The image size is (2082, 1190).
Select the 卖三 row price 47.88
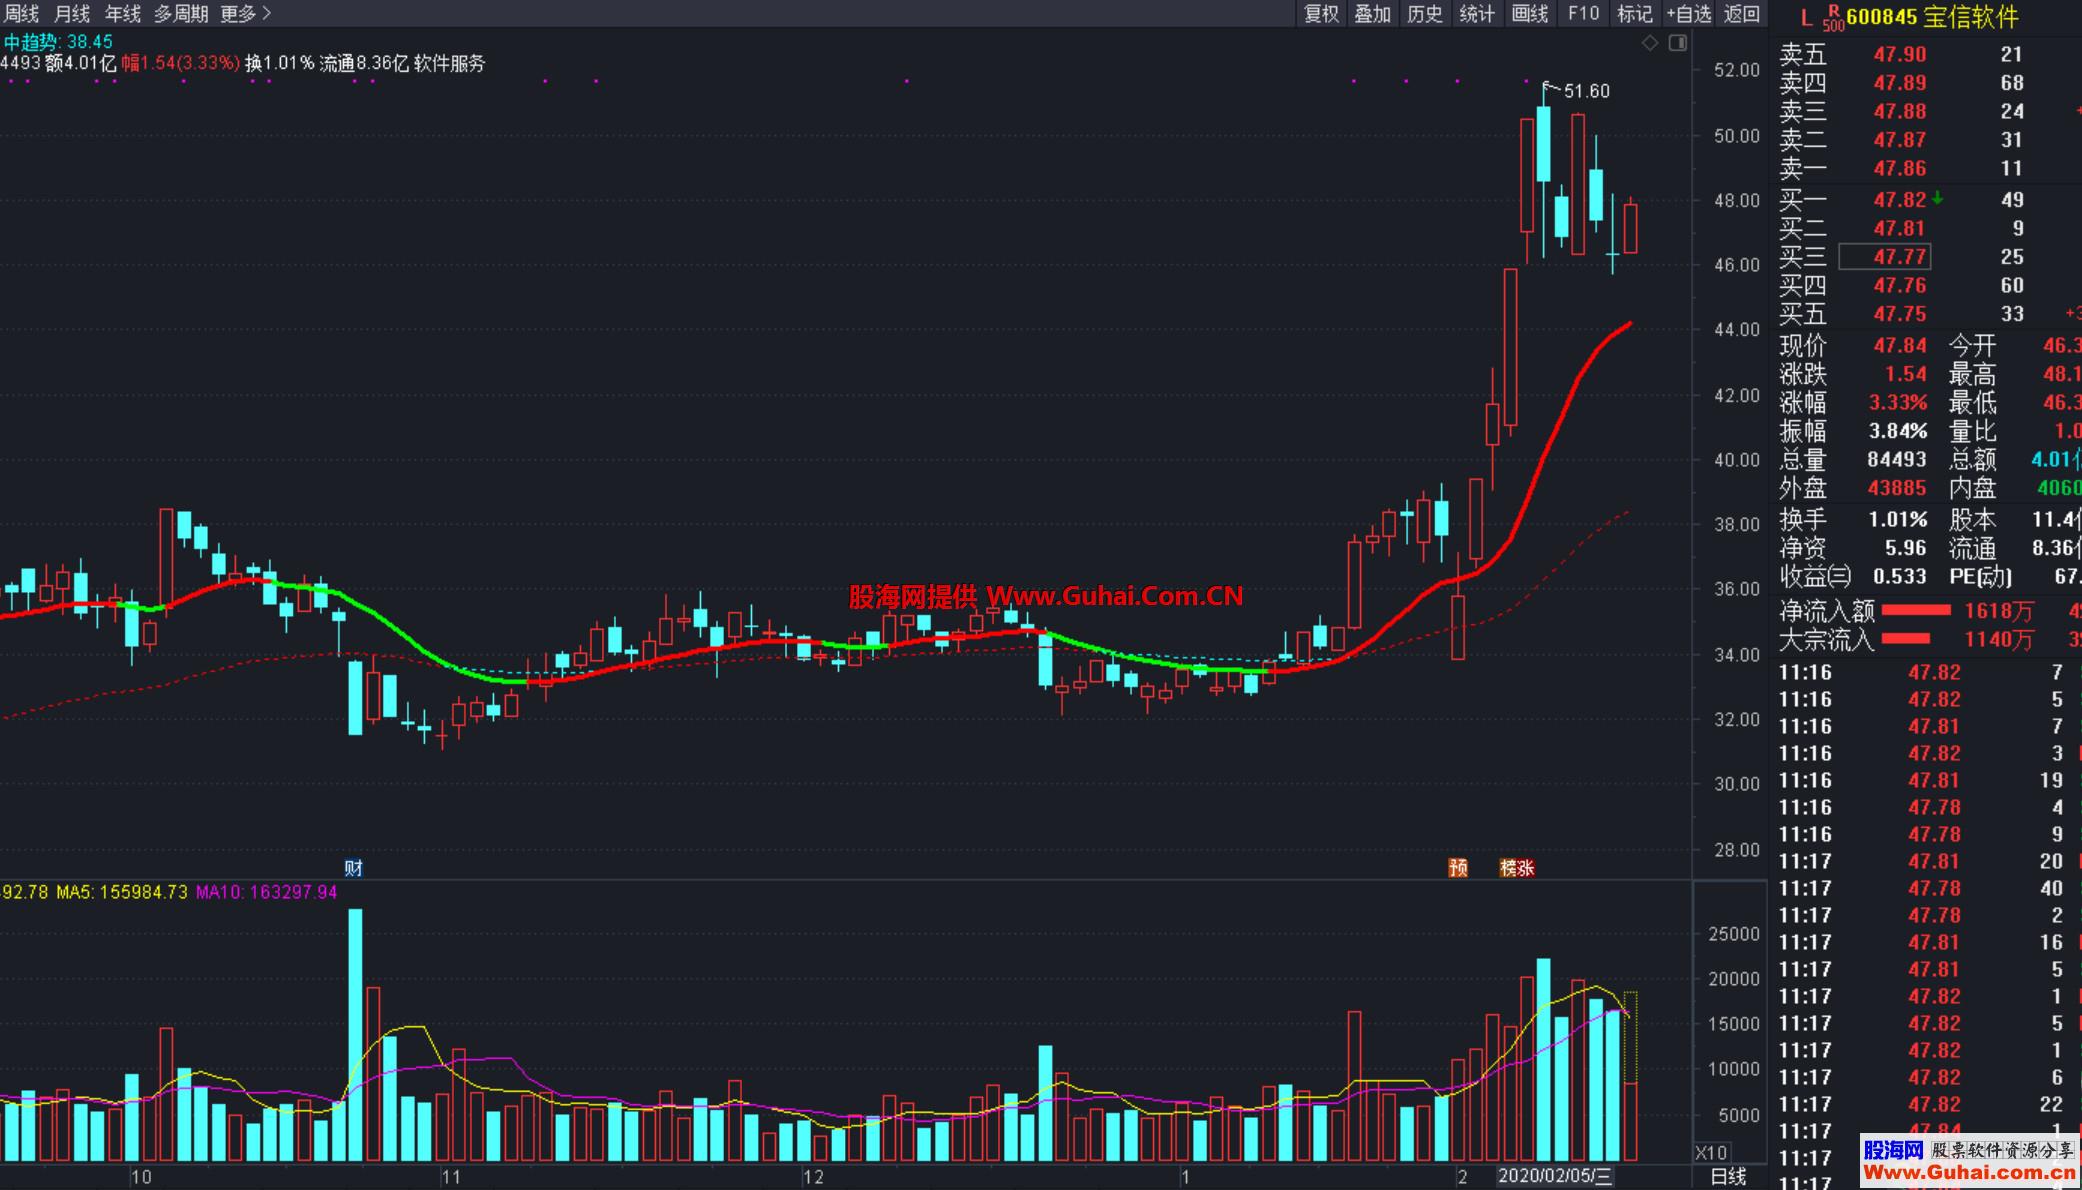click(1899, 111)
